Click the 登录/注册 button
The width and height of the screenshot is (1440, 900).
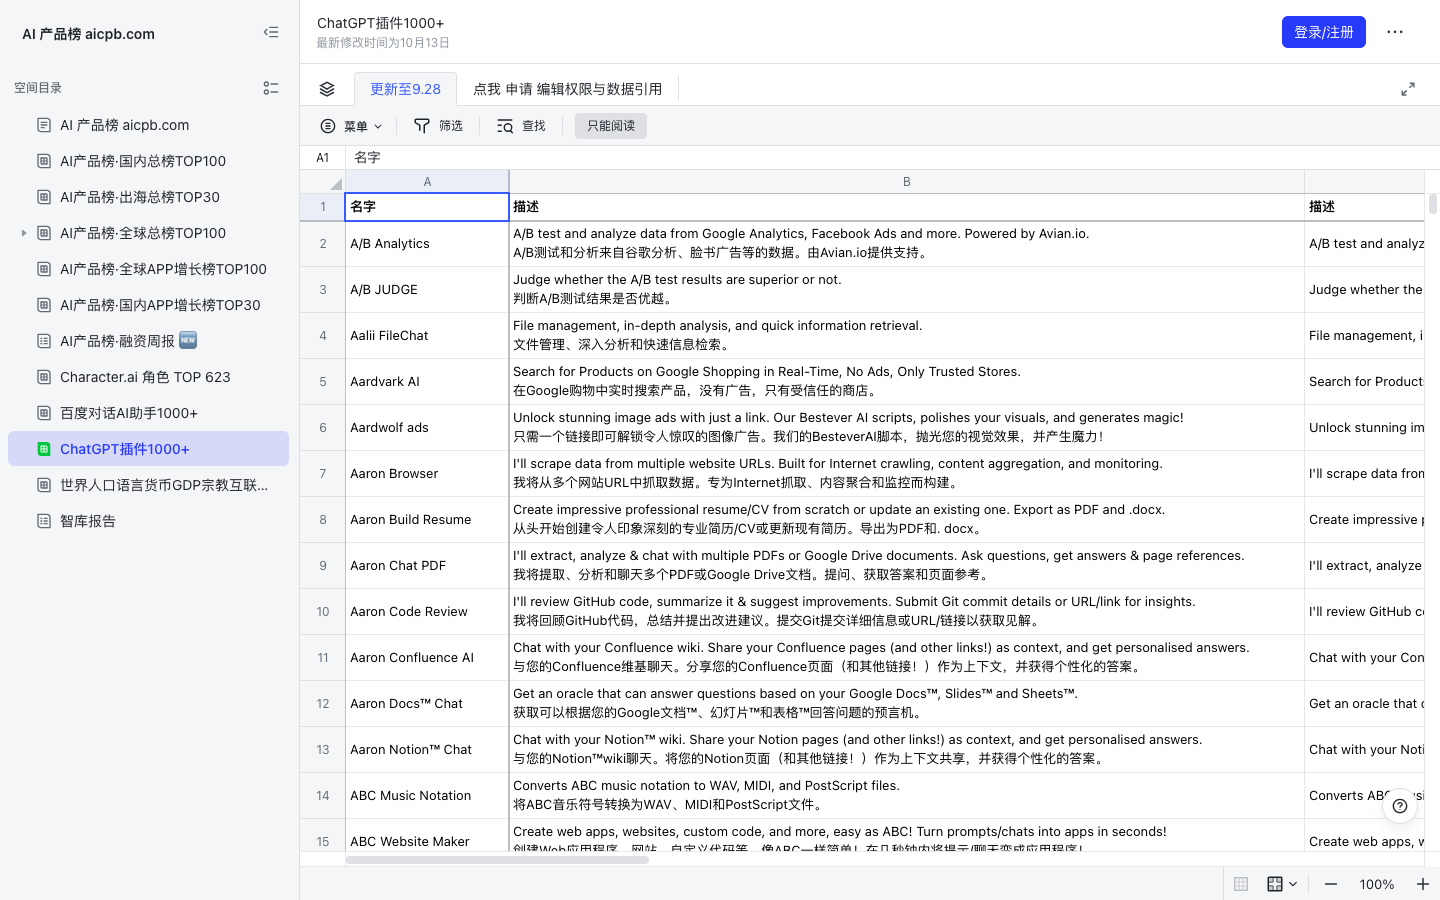coord(1324,32)
